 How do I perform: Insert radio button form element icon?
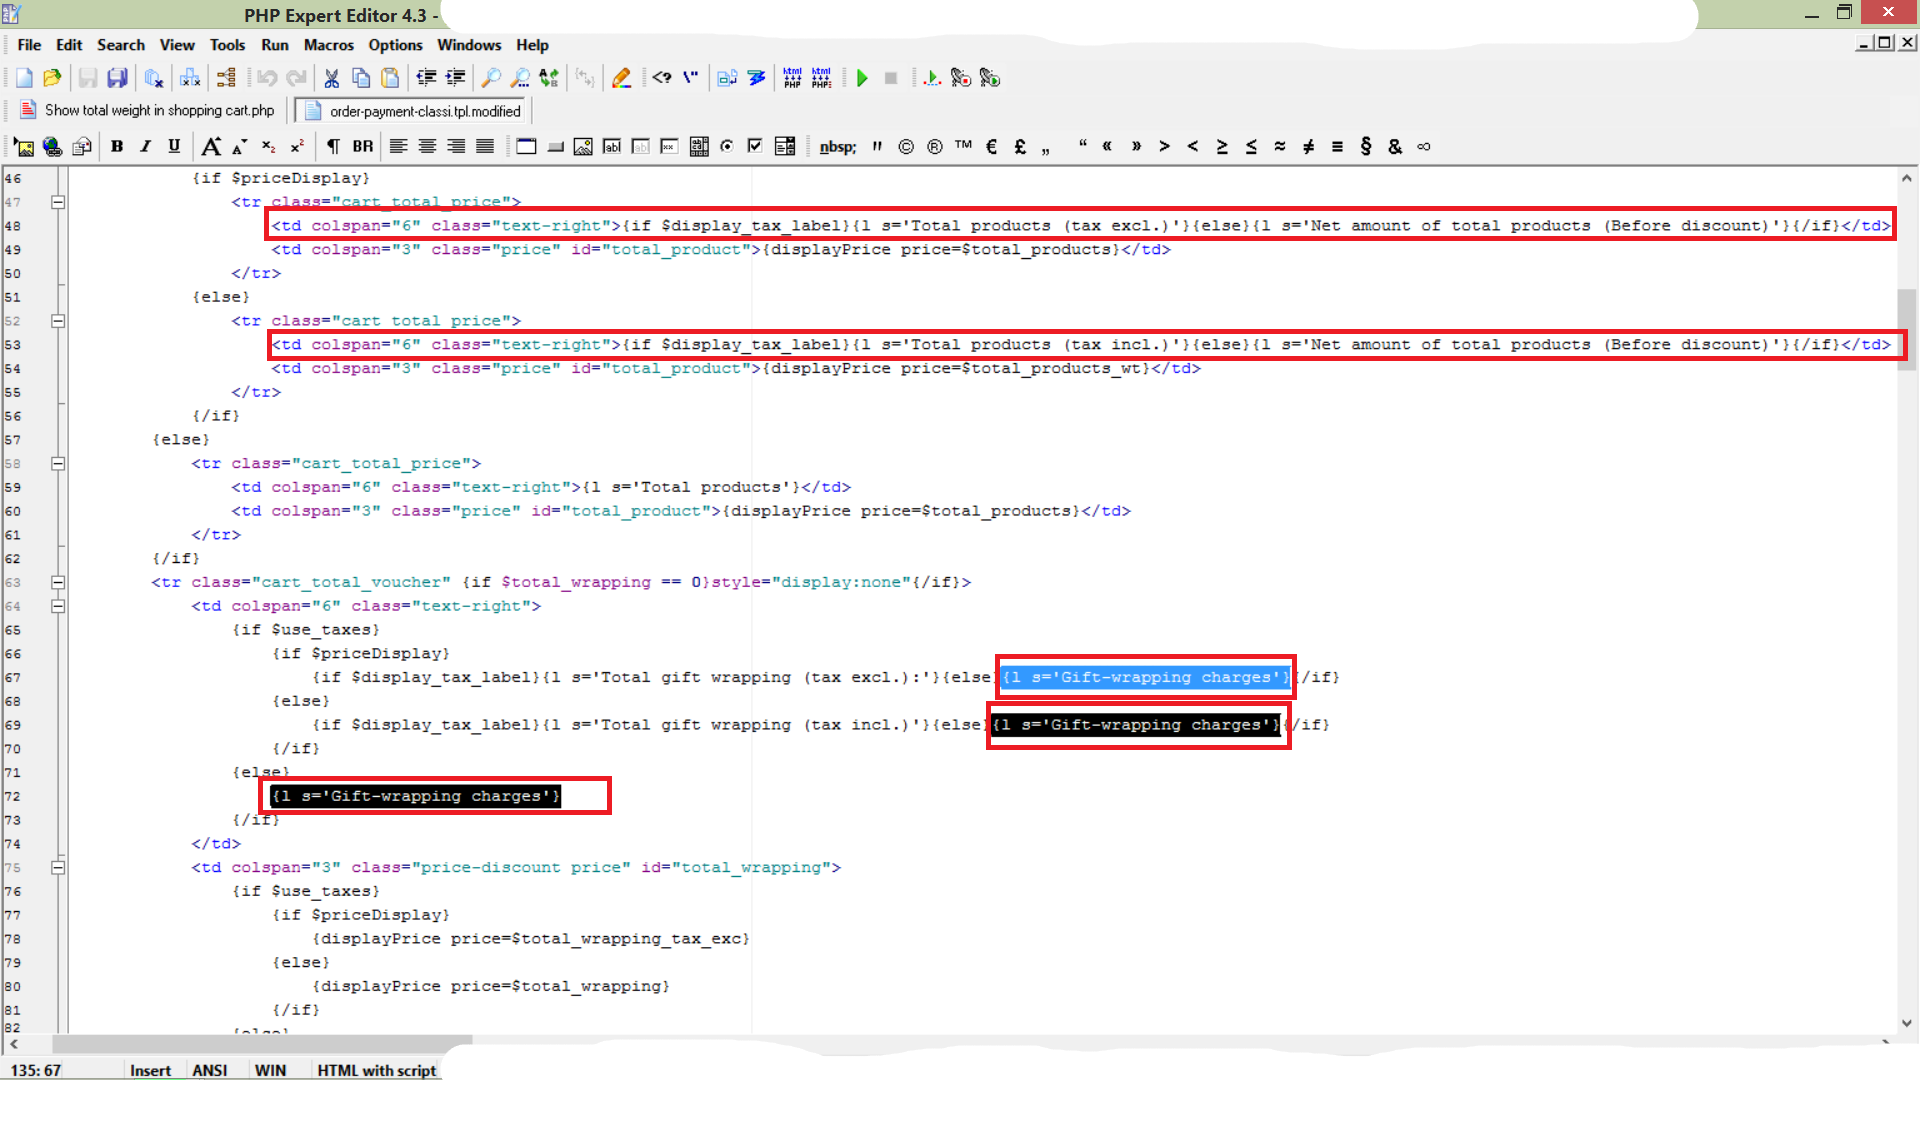coord(727,146)
